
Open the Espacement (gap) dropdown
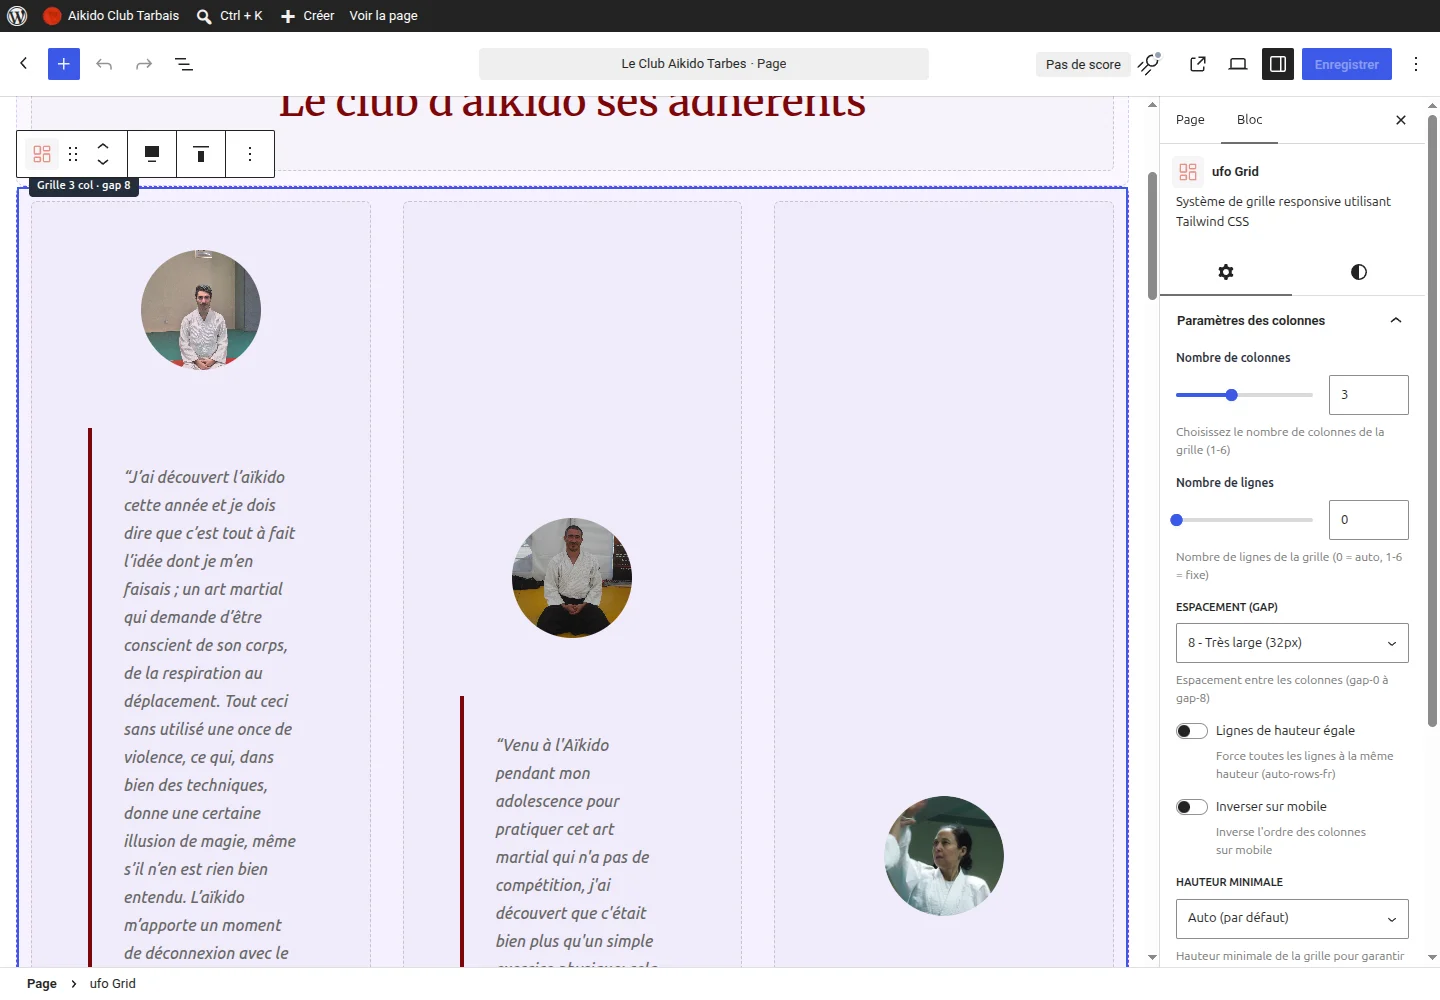click(x=1292, y=643)
